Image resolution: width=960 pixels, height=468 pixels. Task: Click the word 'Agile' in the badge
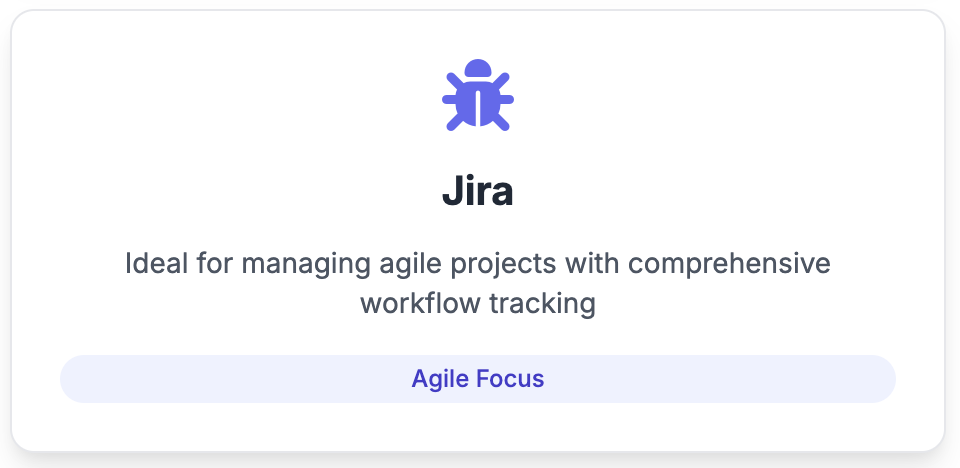coord(440,379)
